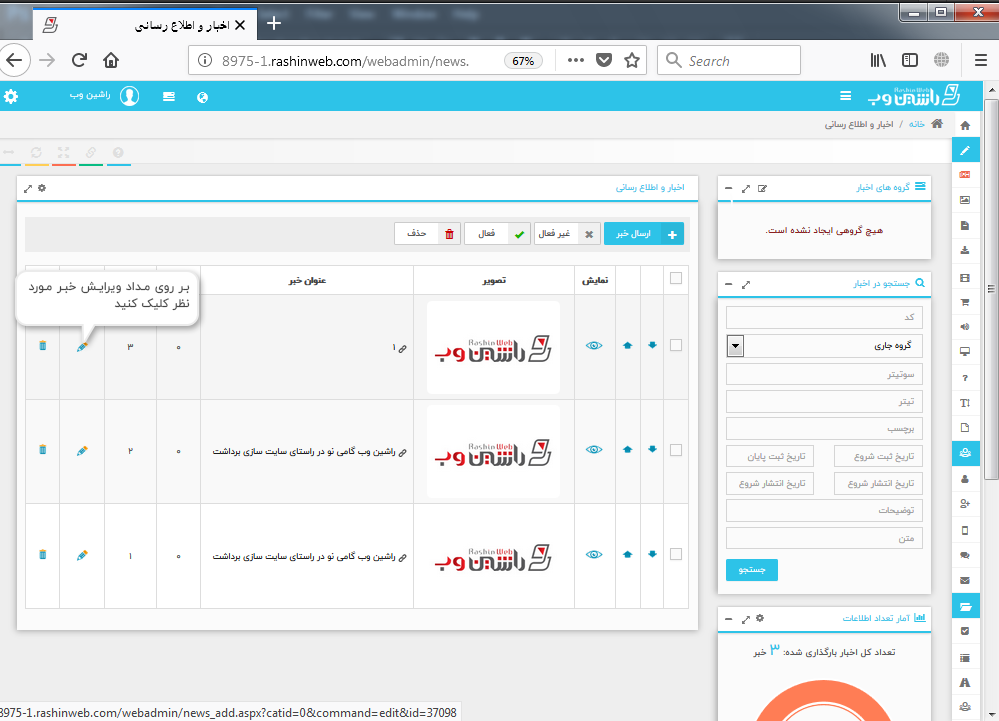Click the first news row logo thumbnail
The image size is (999, 721).
click(494, 347)
